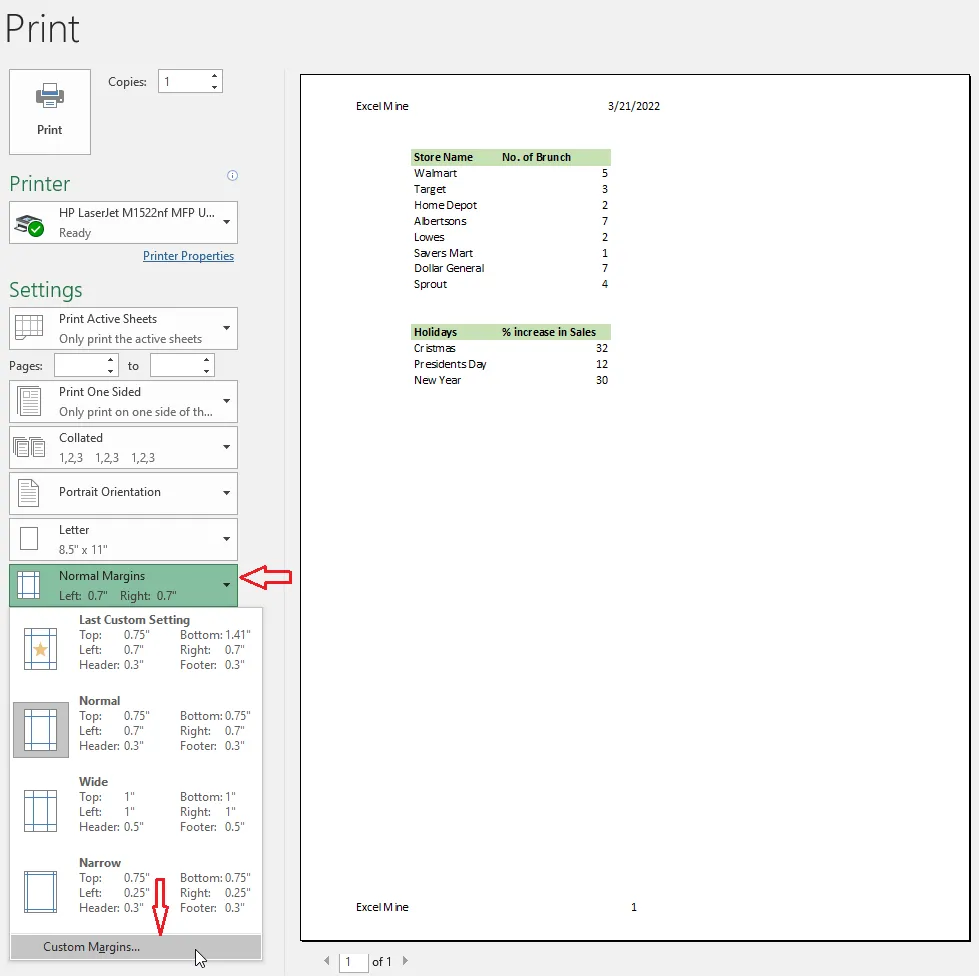This screenshot has height=976, width=979.
Task: Open the Collated dropdown
Action: [124, 448]
